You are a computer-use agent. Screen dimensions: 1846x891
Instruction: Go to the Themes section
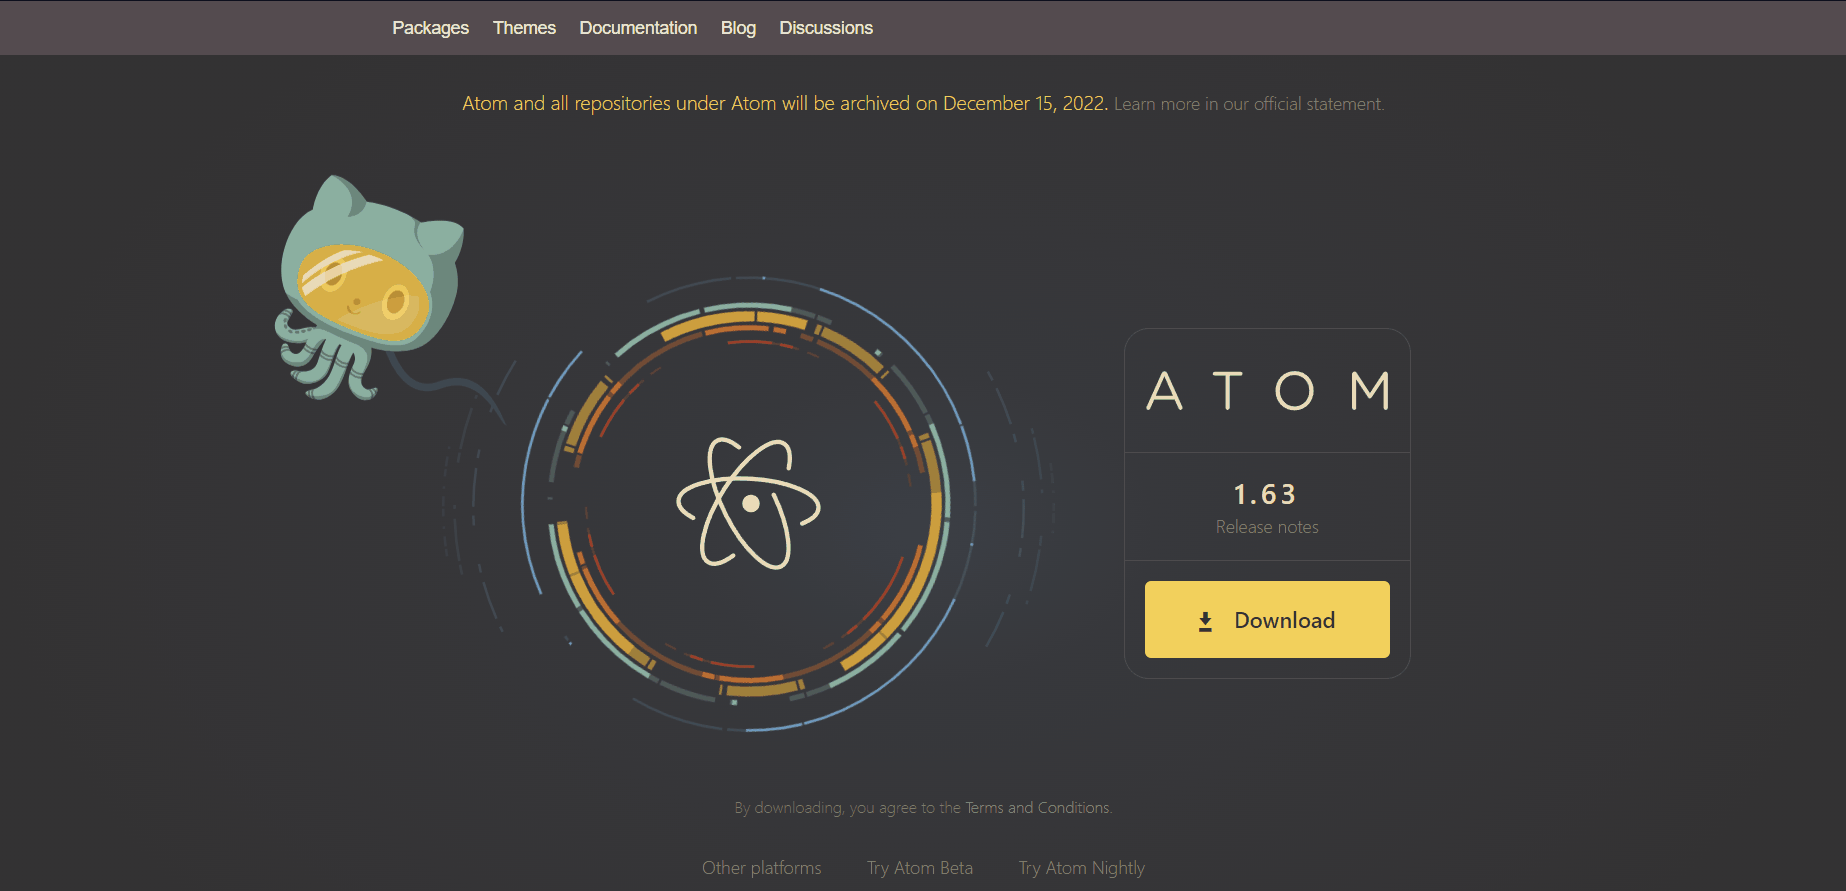coord(524,28)
